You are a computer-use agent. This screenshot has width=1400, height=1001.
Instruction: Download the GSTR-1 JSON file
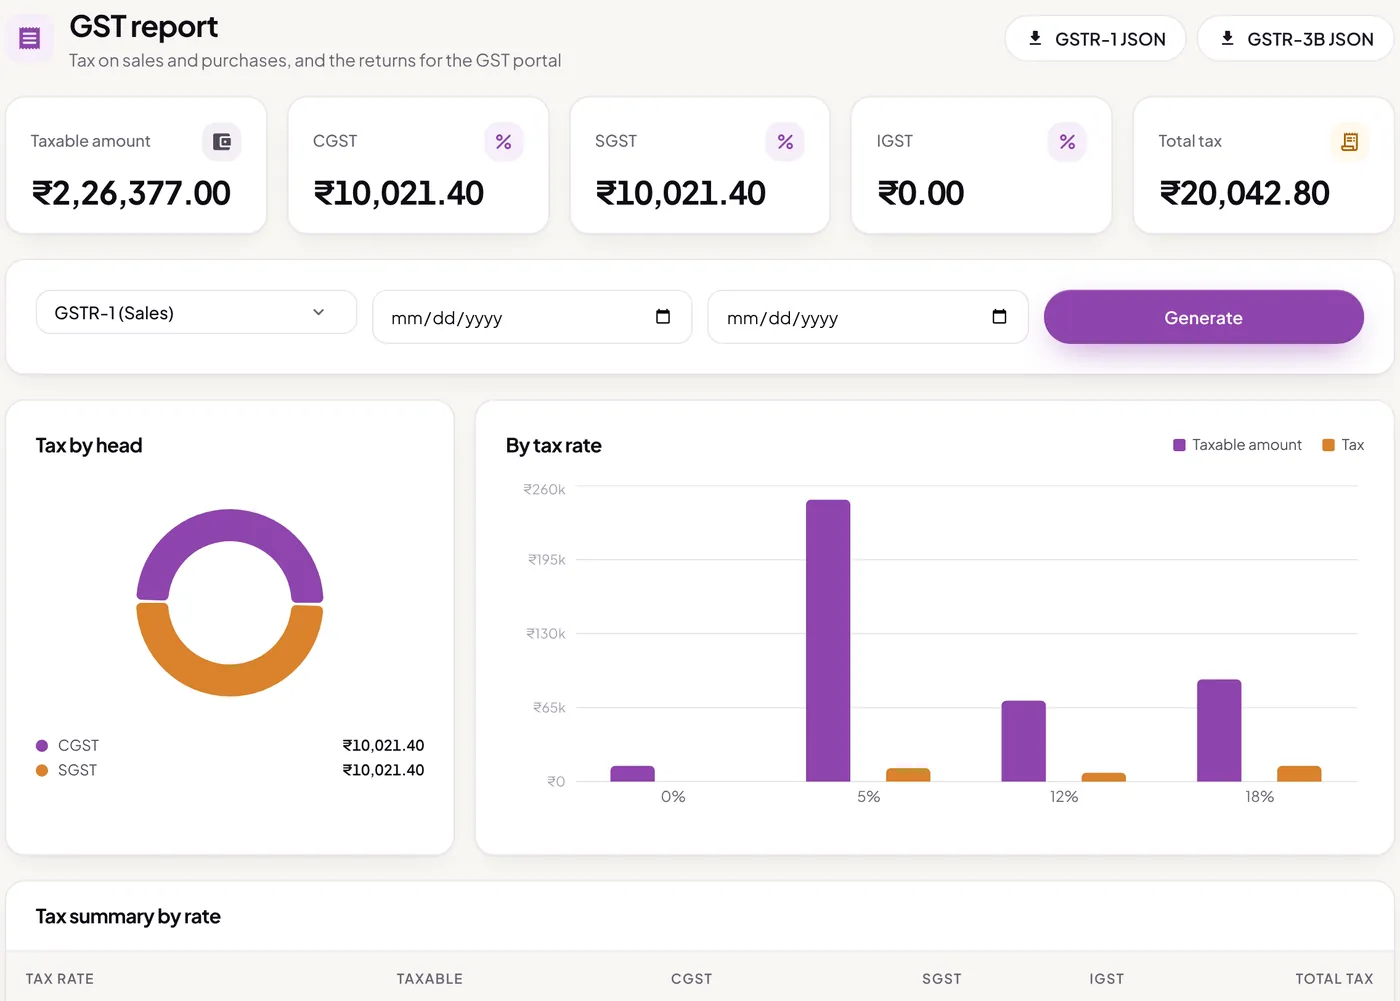tap(1096, 39)
